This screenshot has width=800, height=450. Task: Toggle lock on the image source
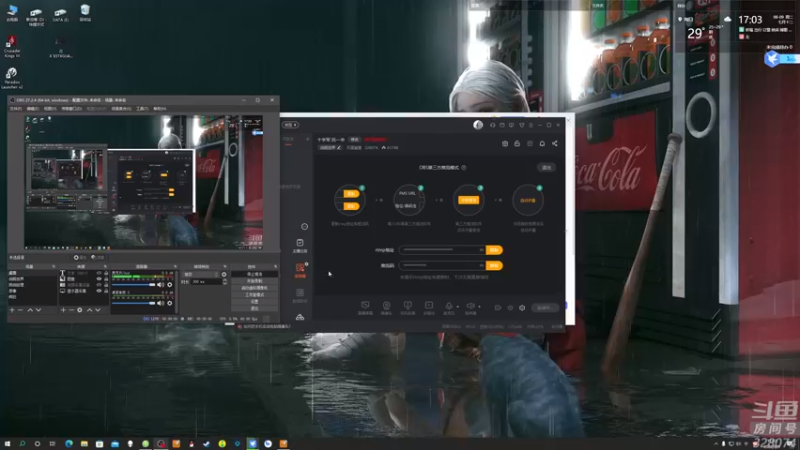(x=106, y=279)
